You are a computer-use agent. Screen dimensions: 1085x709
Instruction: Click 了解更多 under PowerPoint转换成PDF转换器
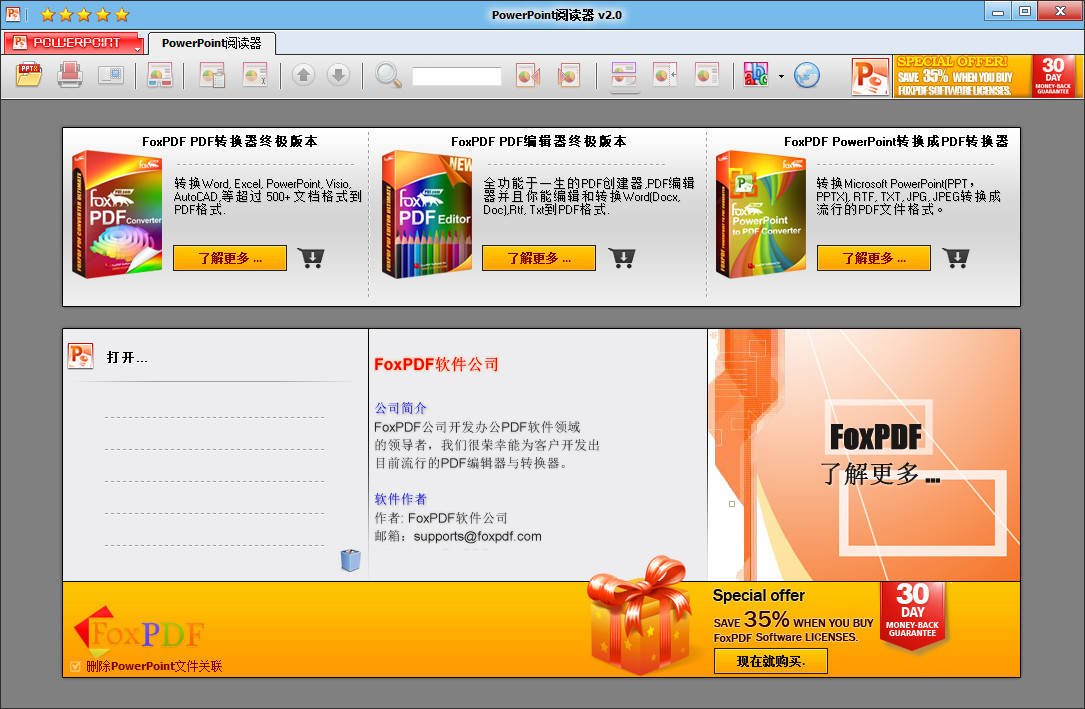874,258
